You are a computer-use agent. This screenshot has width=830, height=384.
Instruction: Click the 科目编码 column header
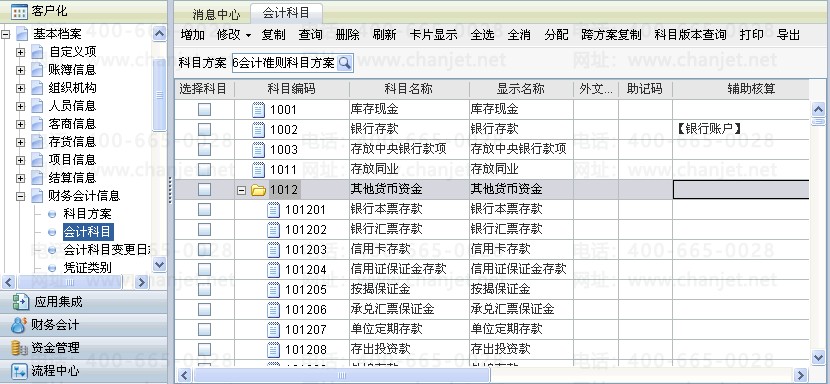292,89
